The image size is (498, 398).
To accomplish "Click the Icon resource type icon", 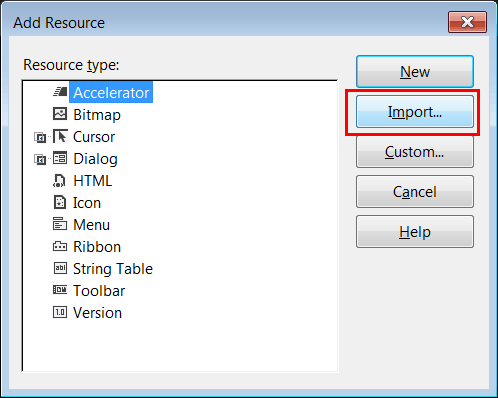I will 60,202.
